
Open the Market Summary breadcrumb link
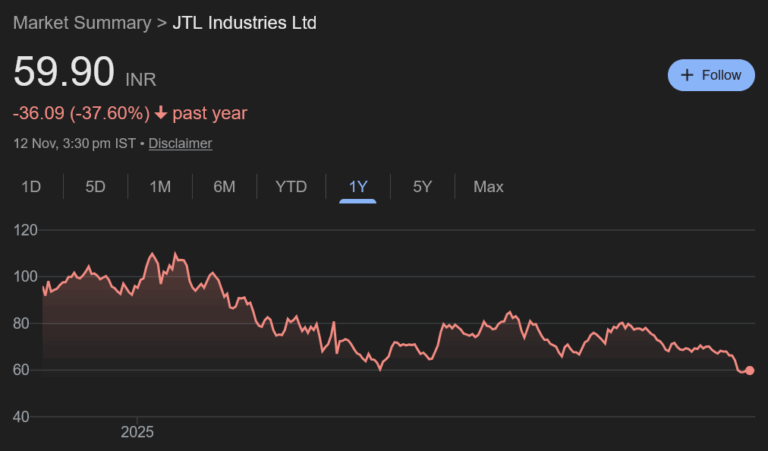81,22
